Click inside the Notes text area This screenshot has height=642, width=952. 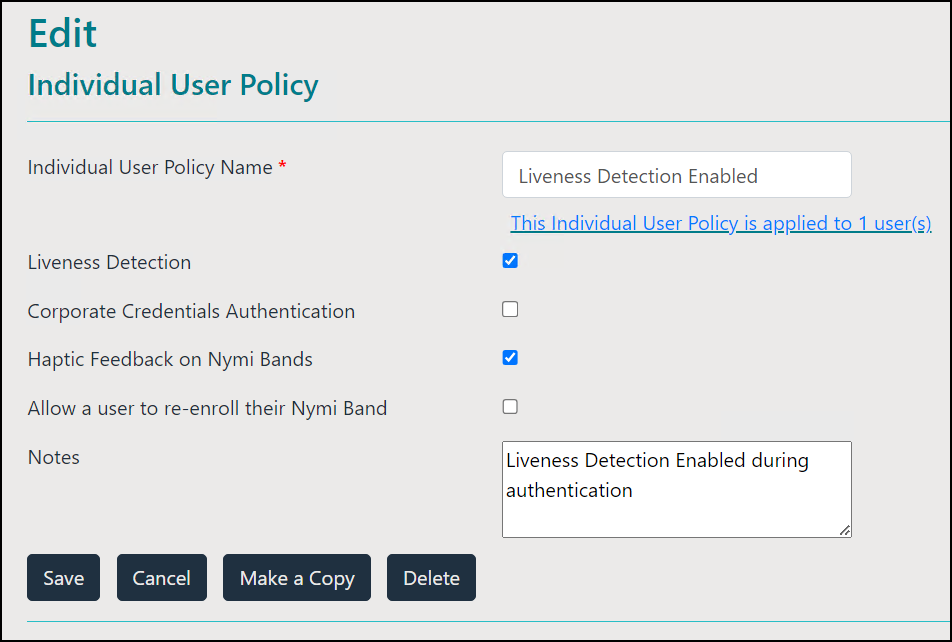click(x=676, y=490)
